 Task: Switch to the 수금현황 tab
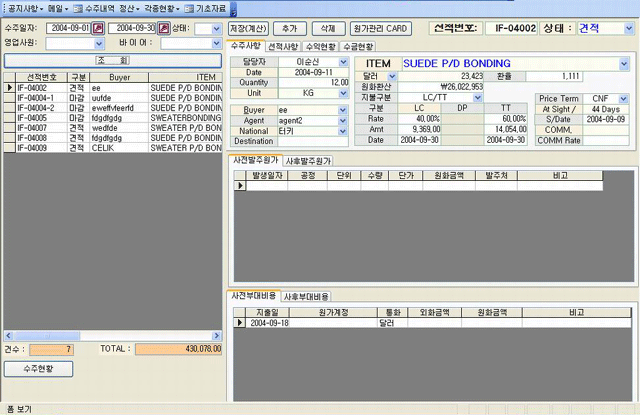[358, 47]
